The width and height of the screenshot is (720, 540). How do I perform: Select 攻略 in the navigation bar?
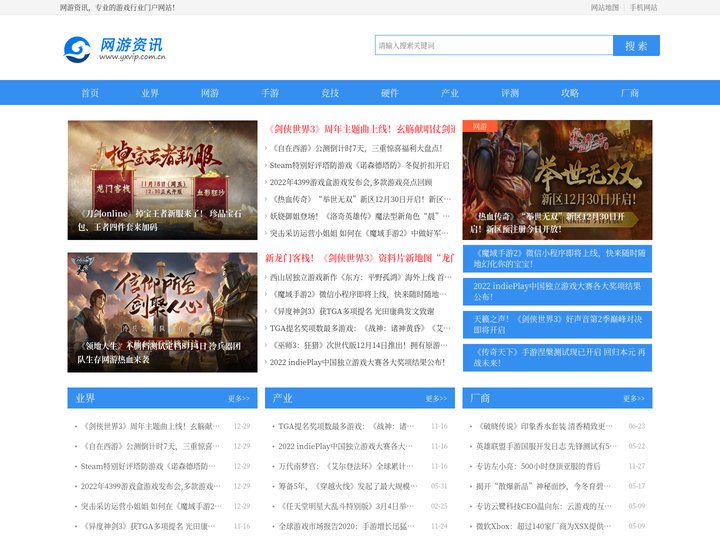pyautogui.click(x=570, y=93)
